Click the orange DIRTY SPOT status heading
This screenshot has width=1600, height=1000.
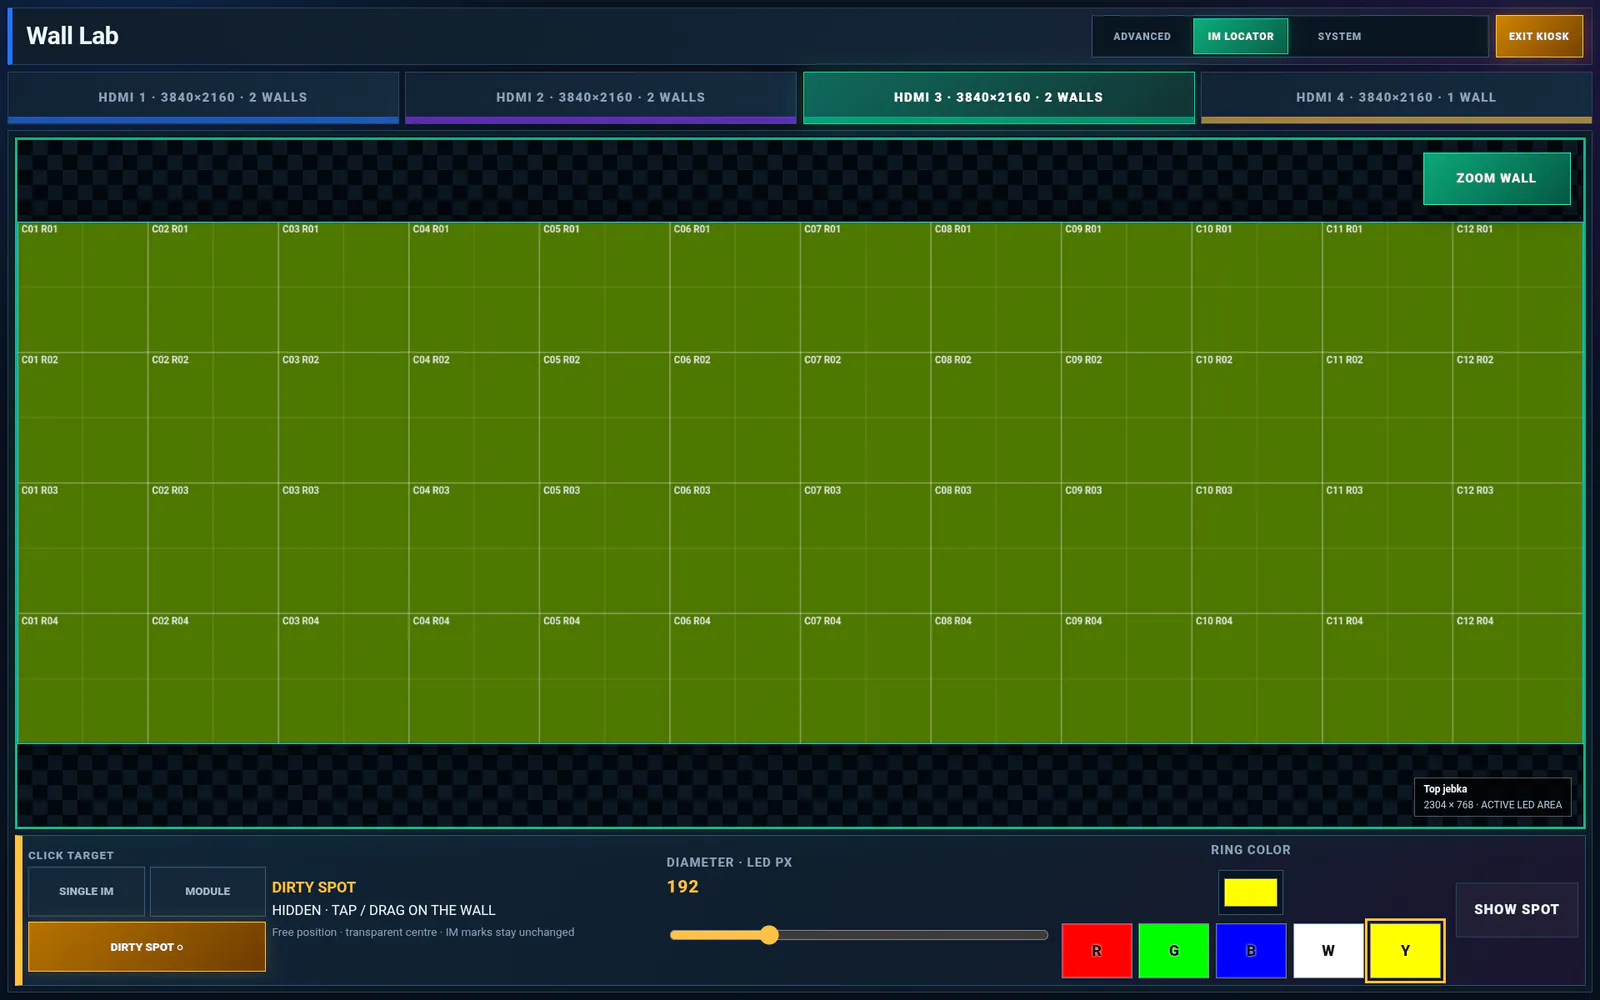[314, 887]
